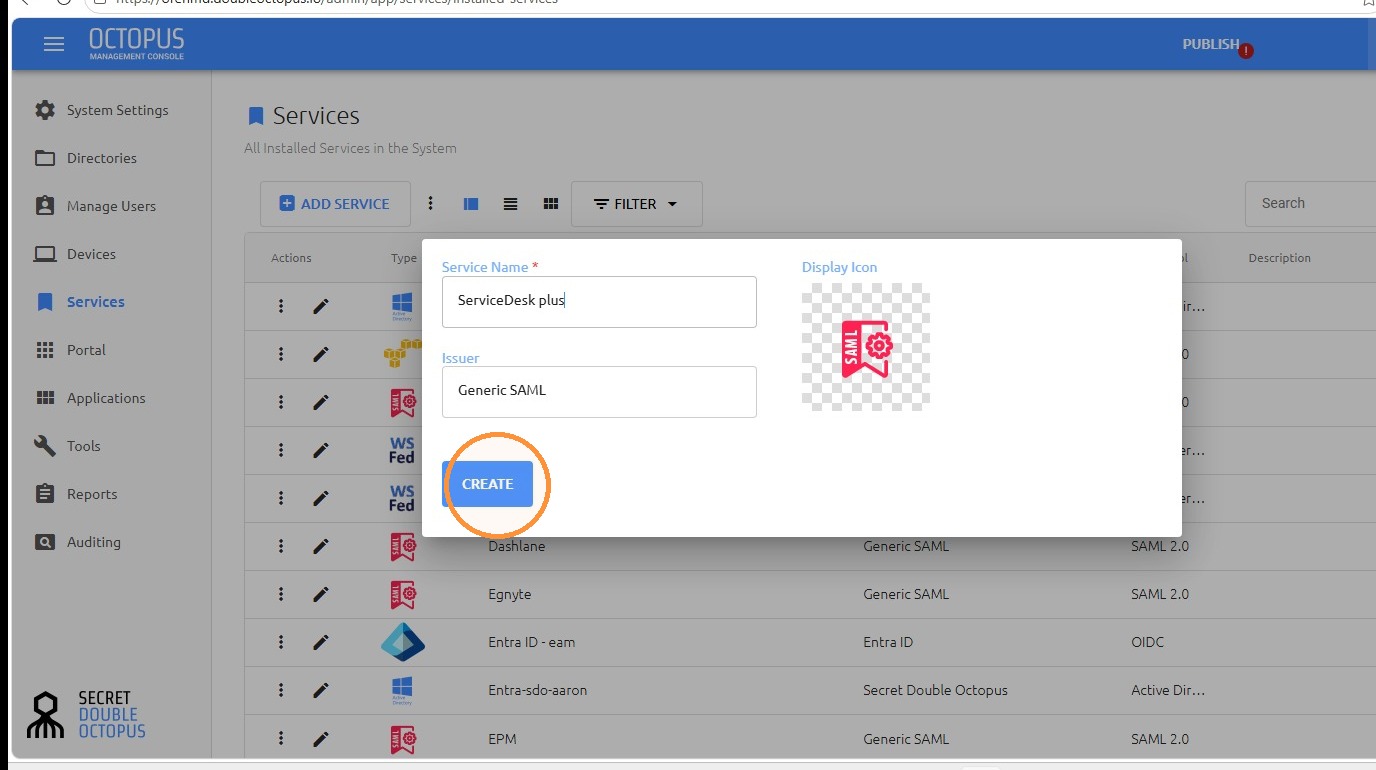Click the Tools wrench icon
The height and width of the screenshot is (770, 1376).
(45, 446)
